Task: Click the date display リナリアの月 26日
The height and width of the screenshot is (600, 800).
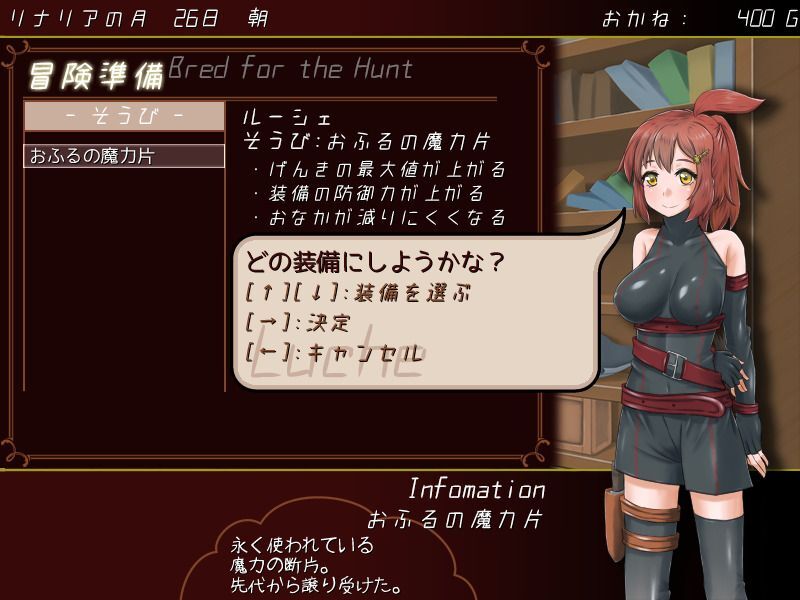Action: click(114, 19)
